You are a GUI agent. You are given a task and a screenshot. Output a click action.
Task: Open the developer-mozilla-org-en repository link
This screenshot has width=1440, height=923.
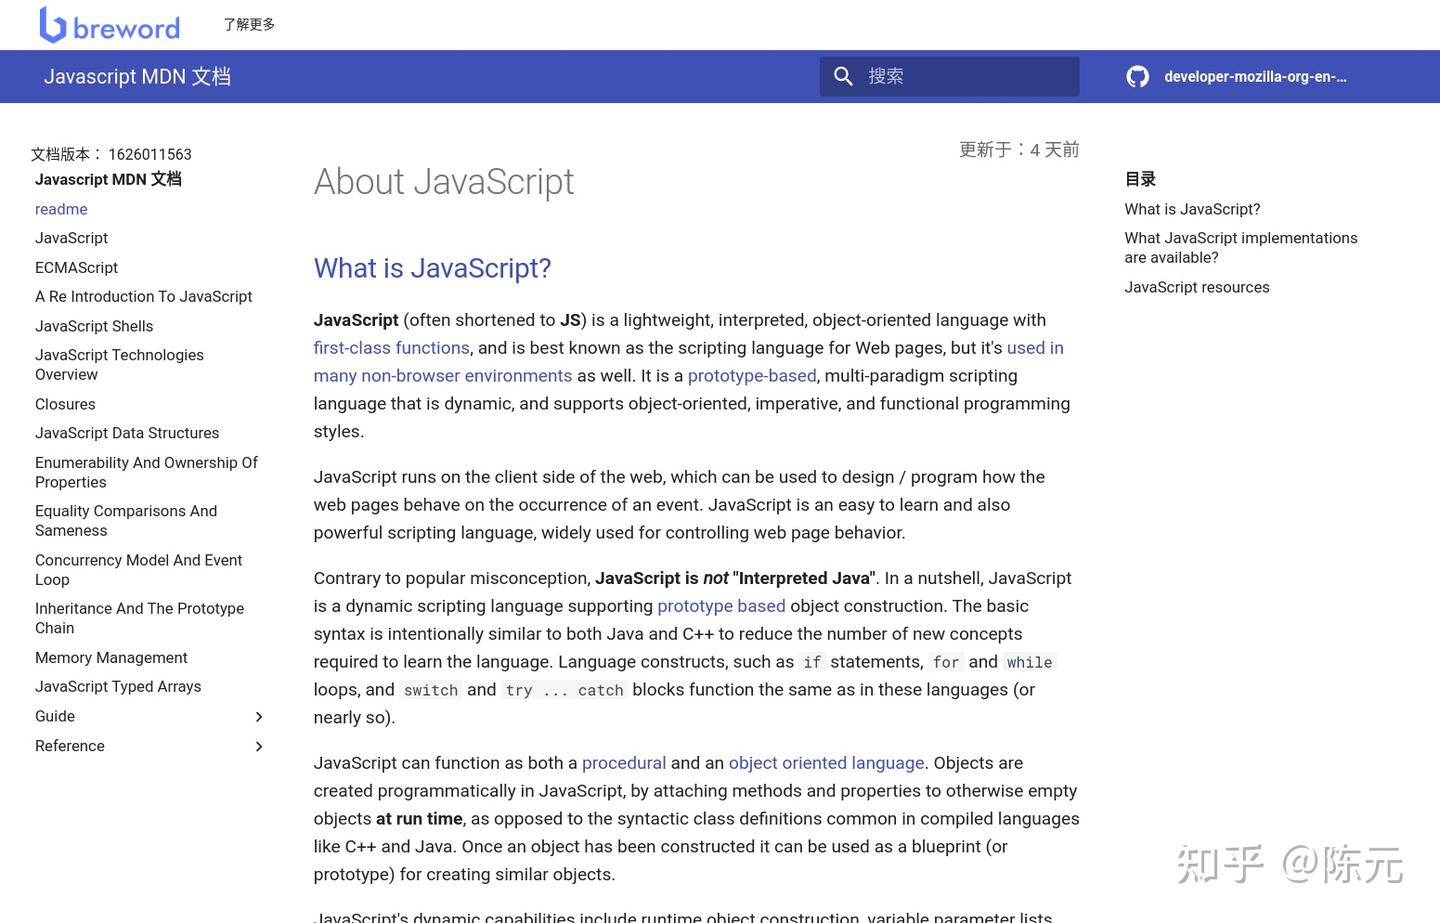click(1255, 76)
